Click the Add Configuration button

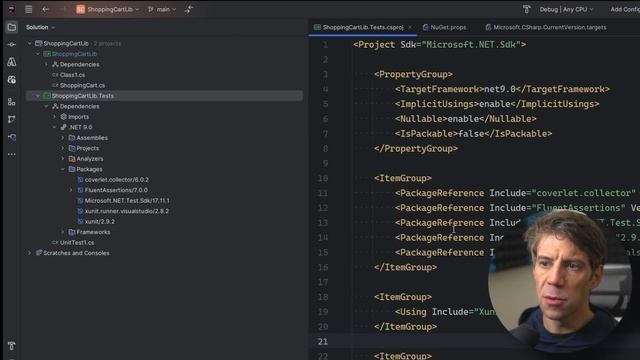tap(625, 9)
